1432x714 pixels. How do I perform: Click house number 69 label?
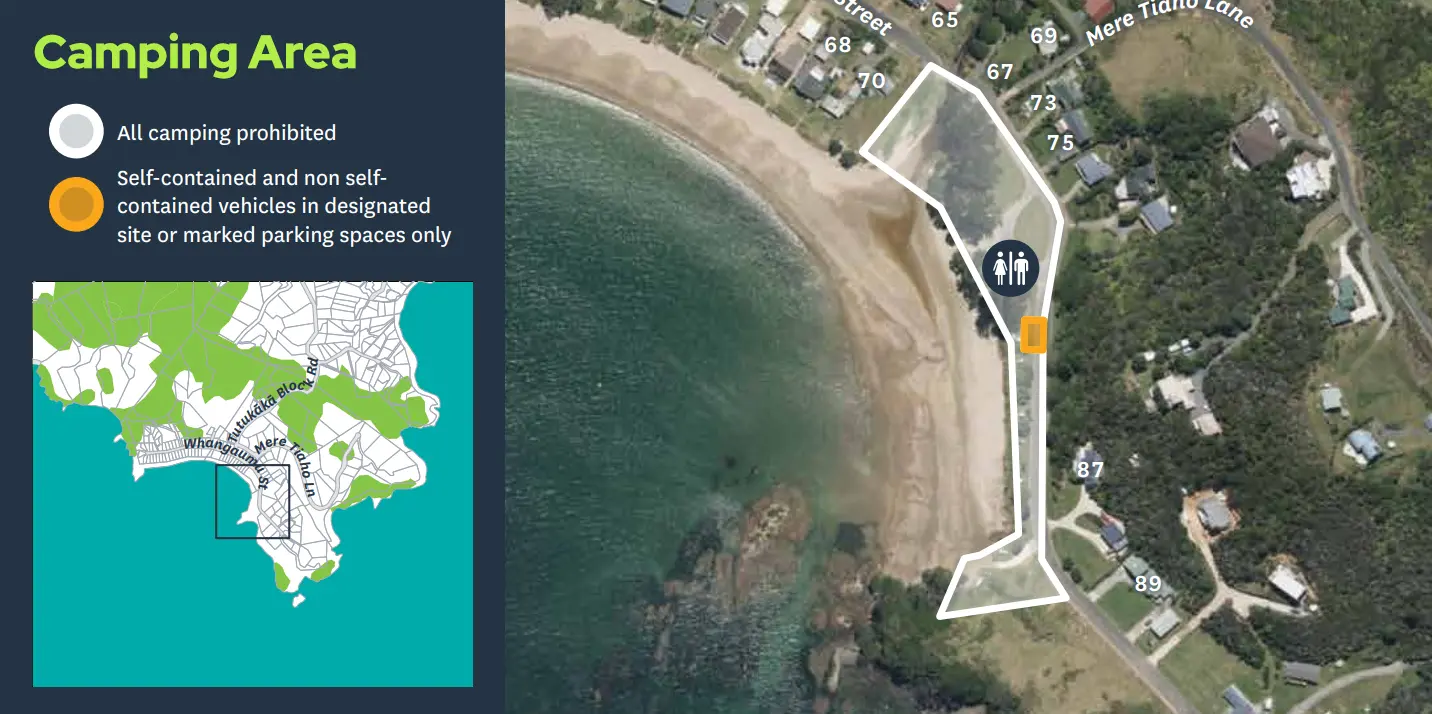1044,36
